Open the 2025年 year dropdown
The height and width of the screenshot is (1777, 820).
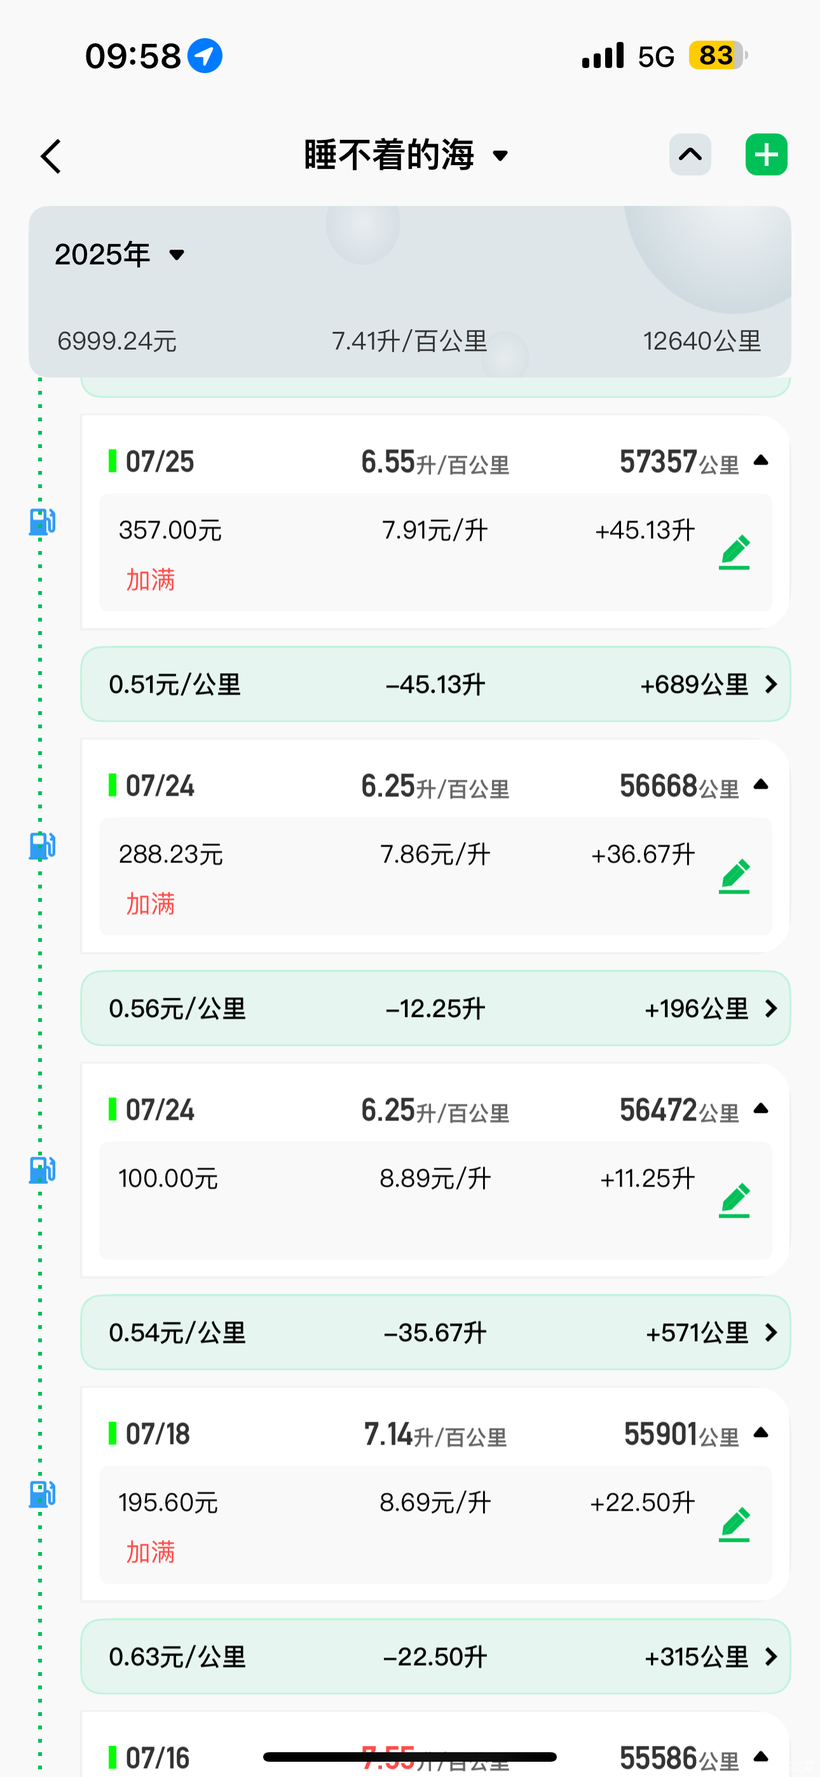120,255
